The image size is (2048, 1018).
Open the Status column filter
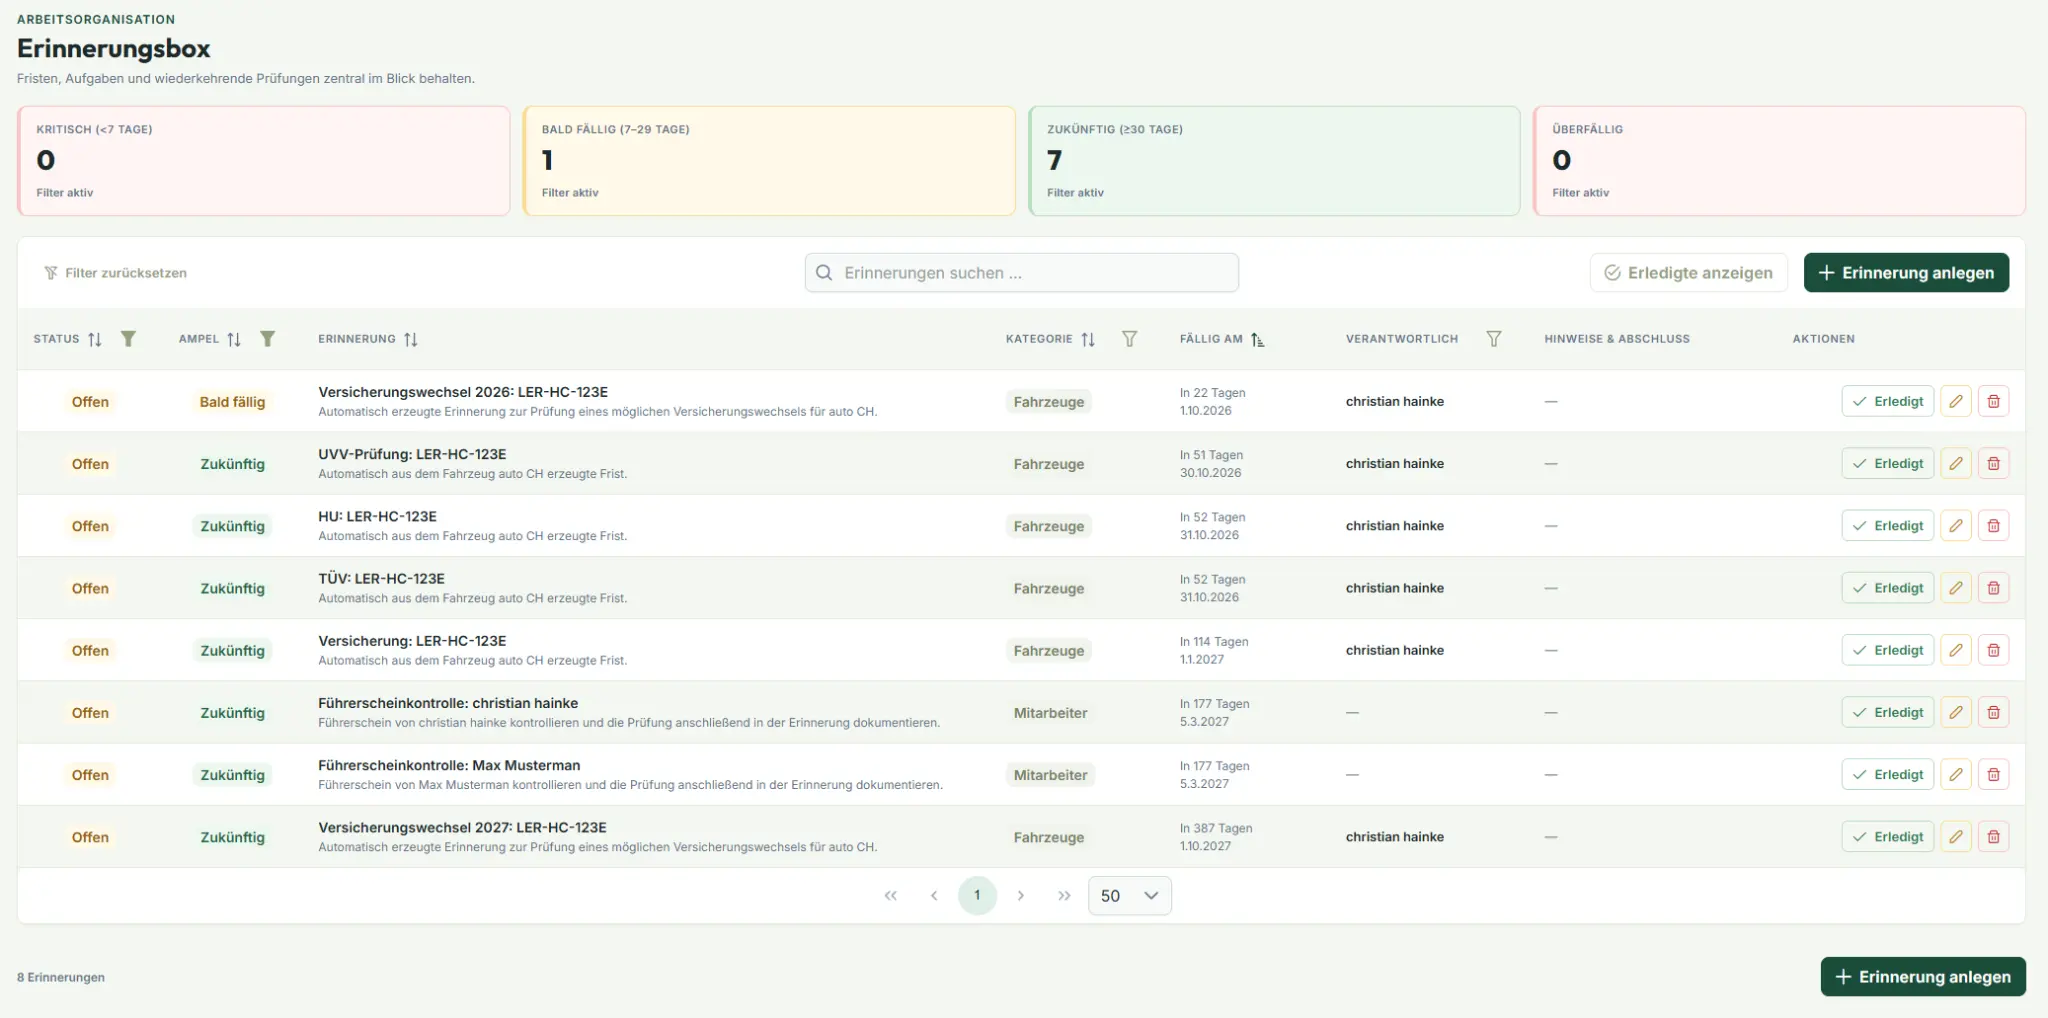point(128,339)
